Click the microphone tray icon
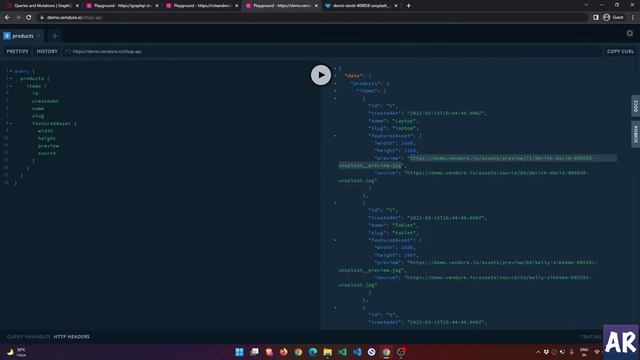Image resolution: width=640 pixels, height=360 pixels. [x=571, y=352]
